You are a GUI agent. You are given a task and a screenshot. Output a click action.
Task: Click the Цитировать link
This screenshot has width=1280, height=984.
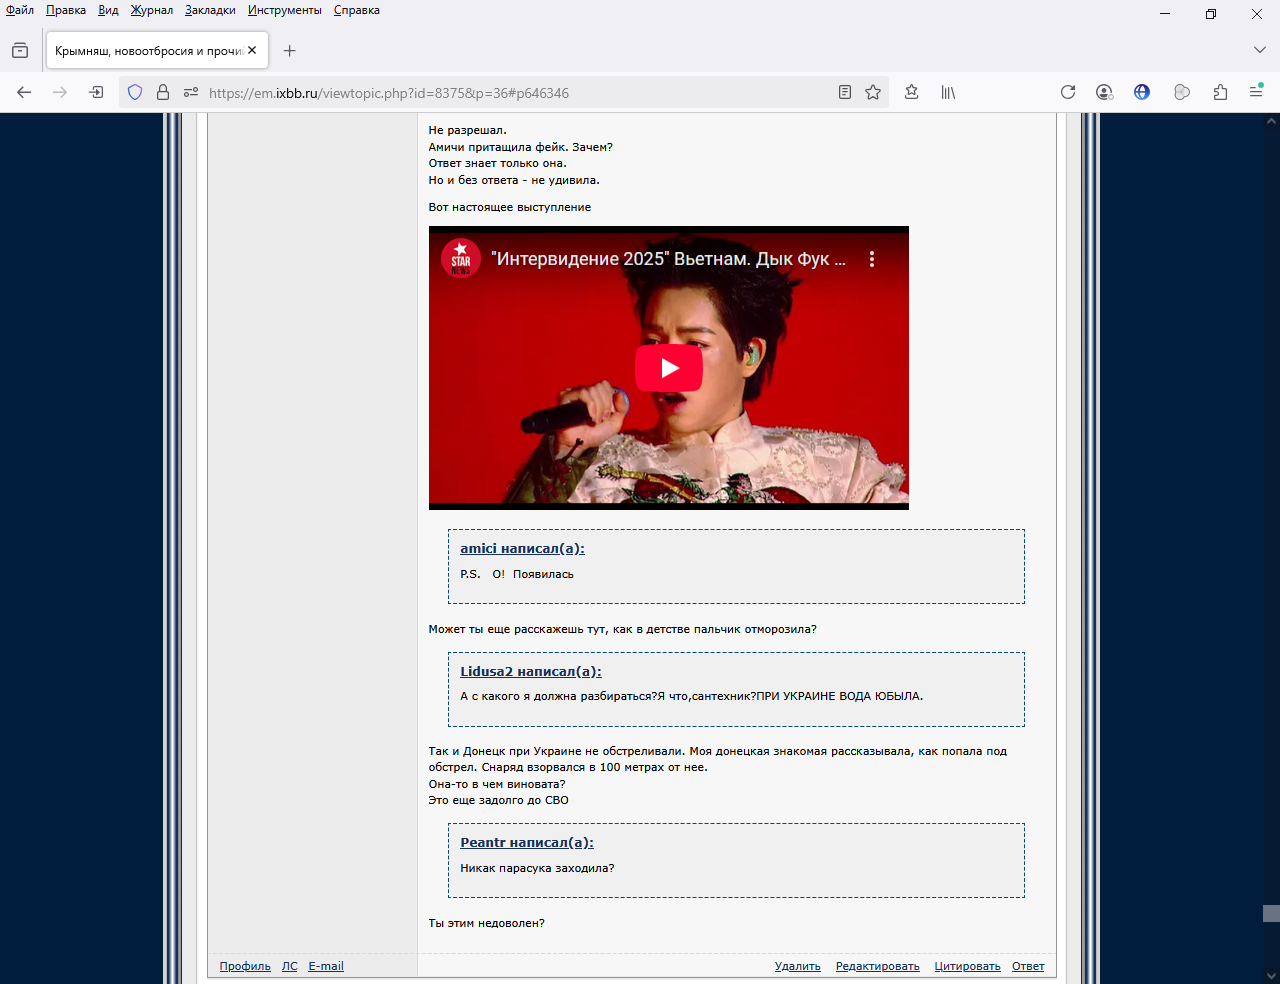[x=967, y=966]
